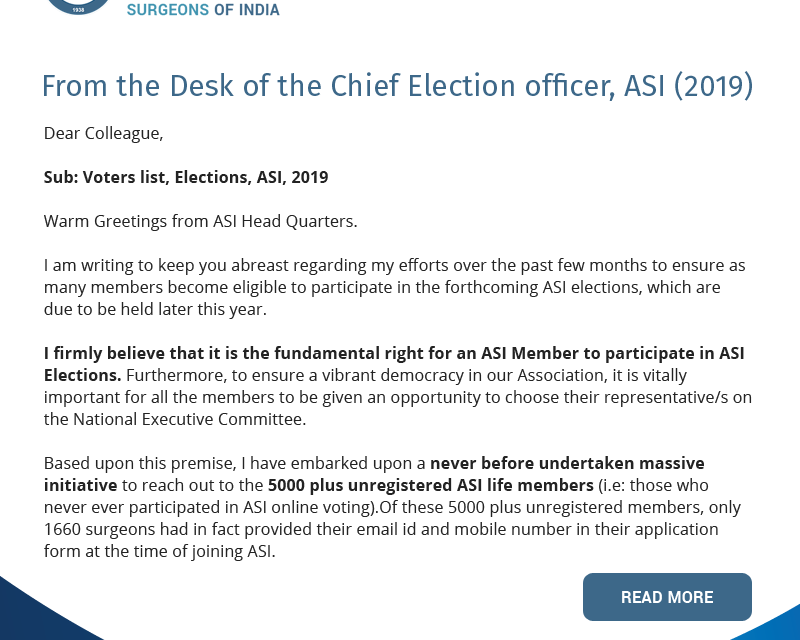Click the 'ASI (2019)' part of the heading
Viewport: 800px width, 640px height.
click(x=688, y=86)
